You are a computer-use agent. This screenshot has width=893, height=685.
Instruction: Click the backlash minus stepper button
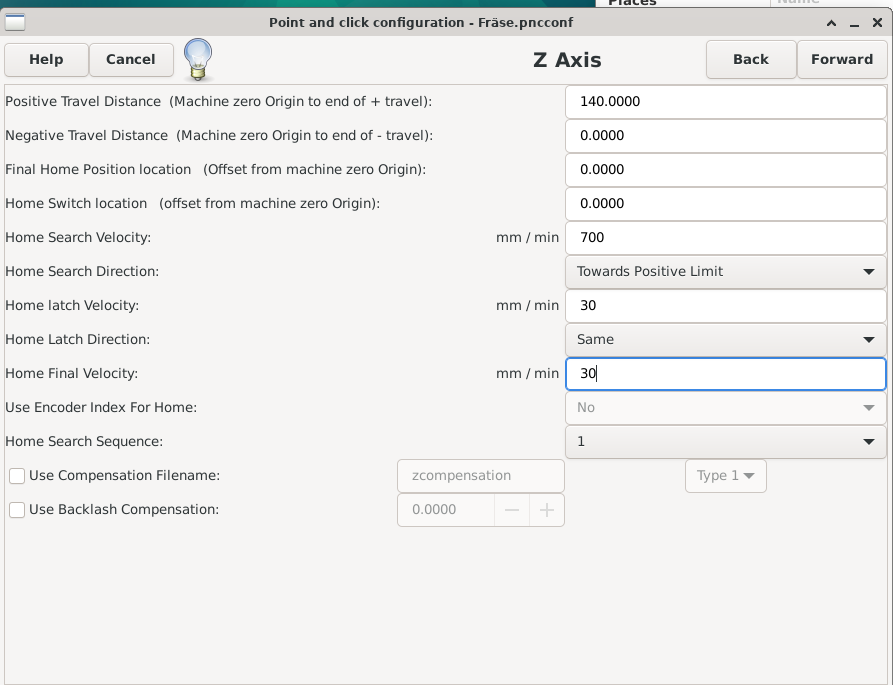(x=512, y=510)
